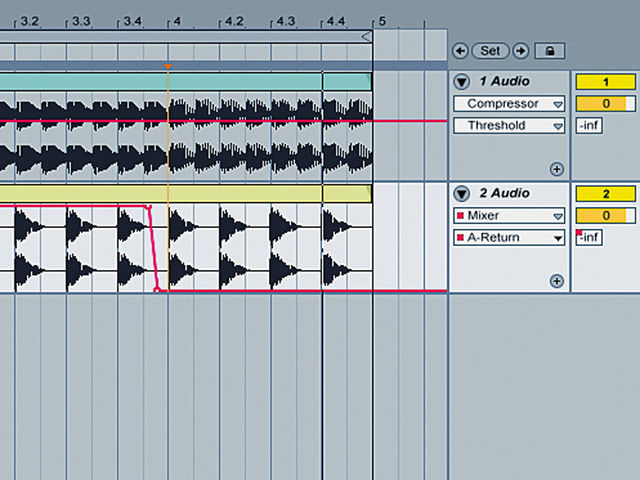This screenshot has height=480, width=640.
Task: Open the Compressor device chooser dropdown
Action: pyautogui.click(x=509, y=104)
